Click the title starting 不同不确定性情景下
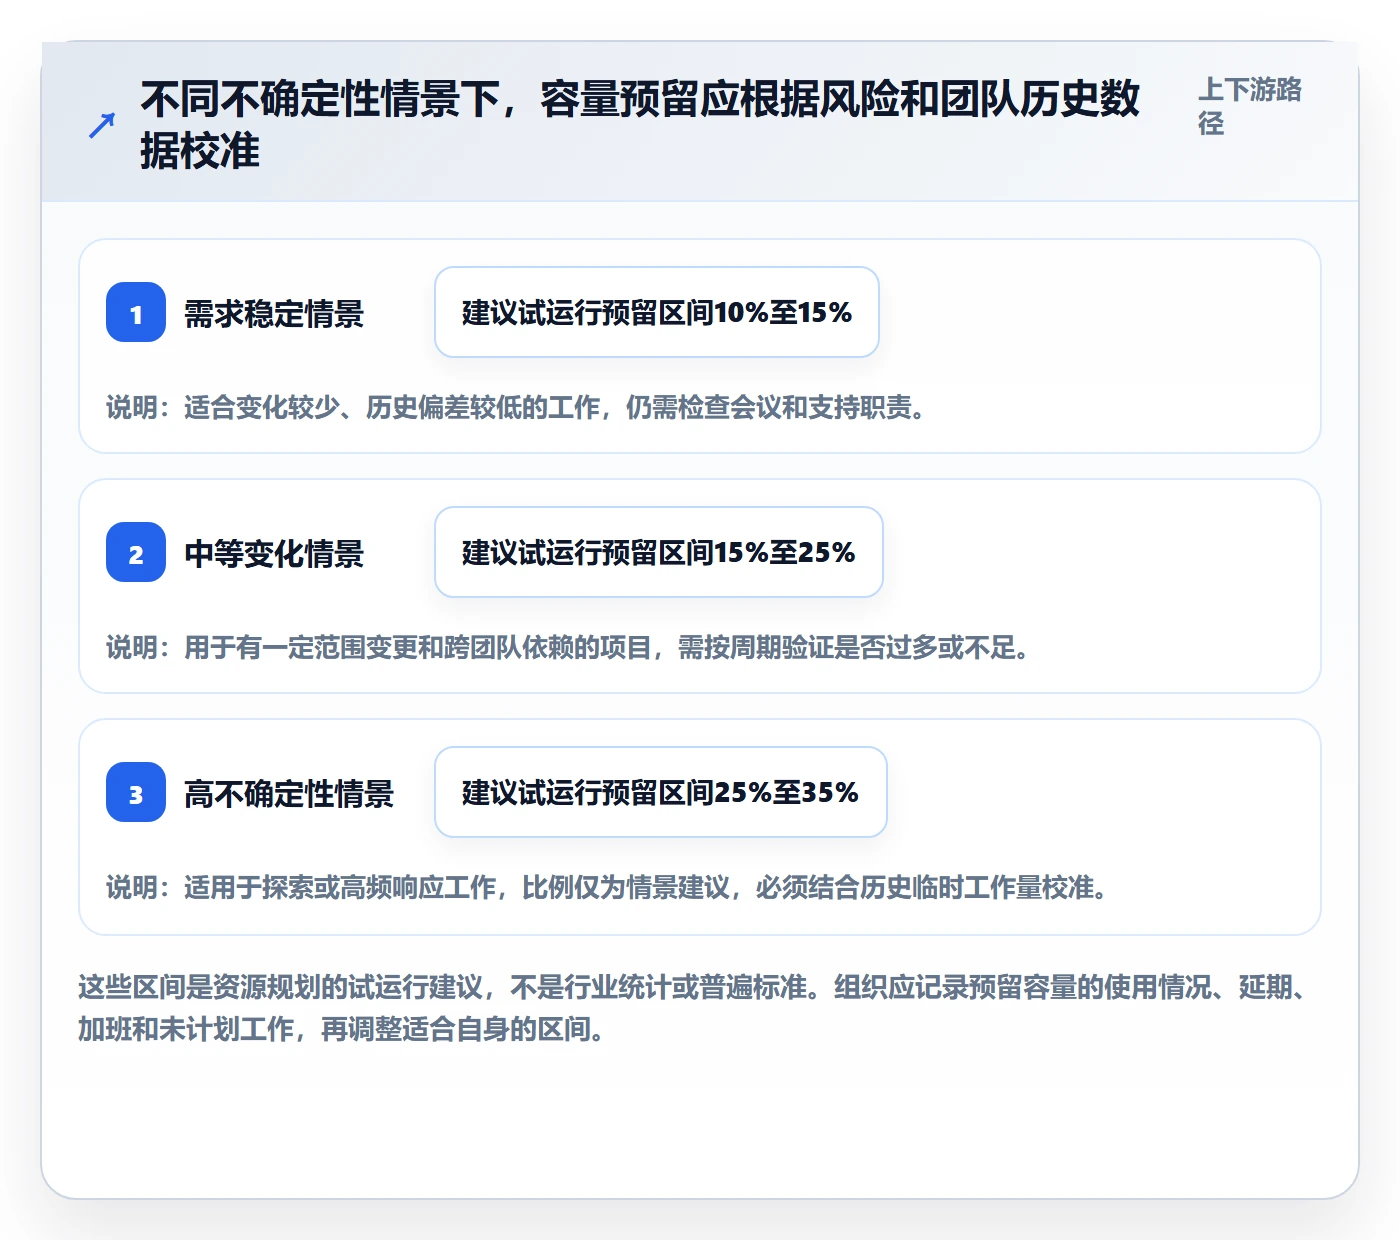 [640, 125]
